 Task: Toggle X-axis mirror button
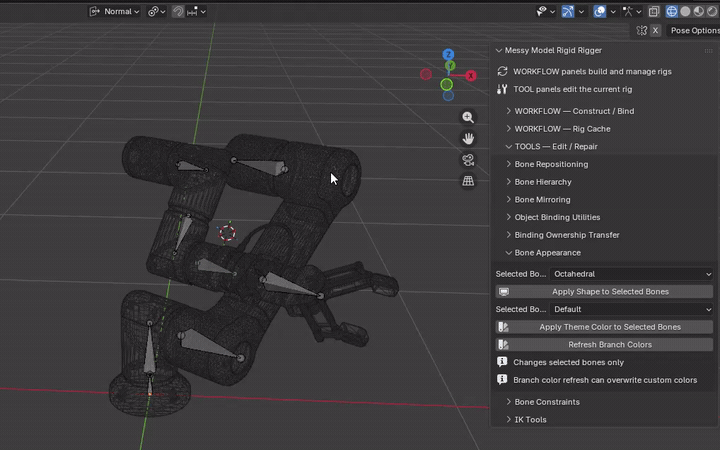pyautogui.click(x=655, y=30)
